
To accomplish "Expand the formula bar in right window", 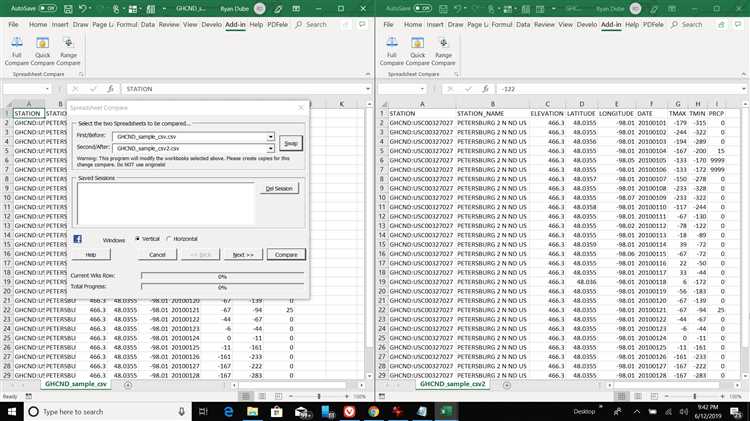I will tap(744, 89).
